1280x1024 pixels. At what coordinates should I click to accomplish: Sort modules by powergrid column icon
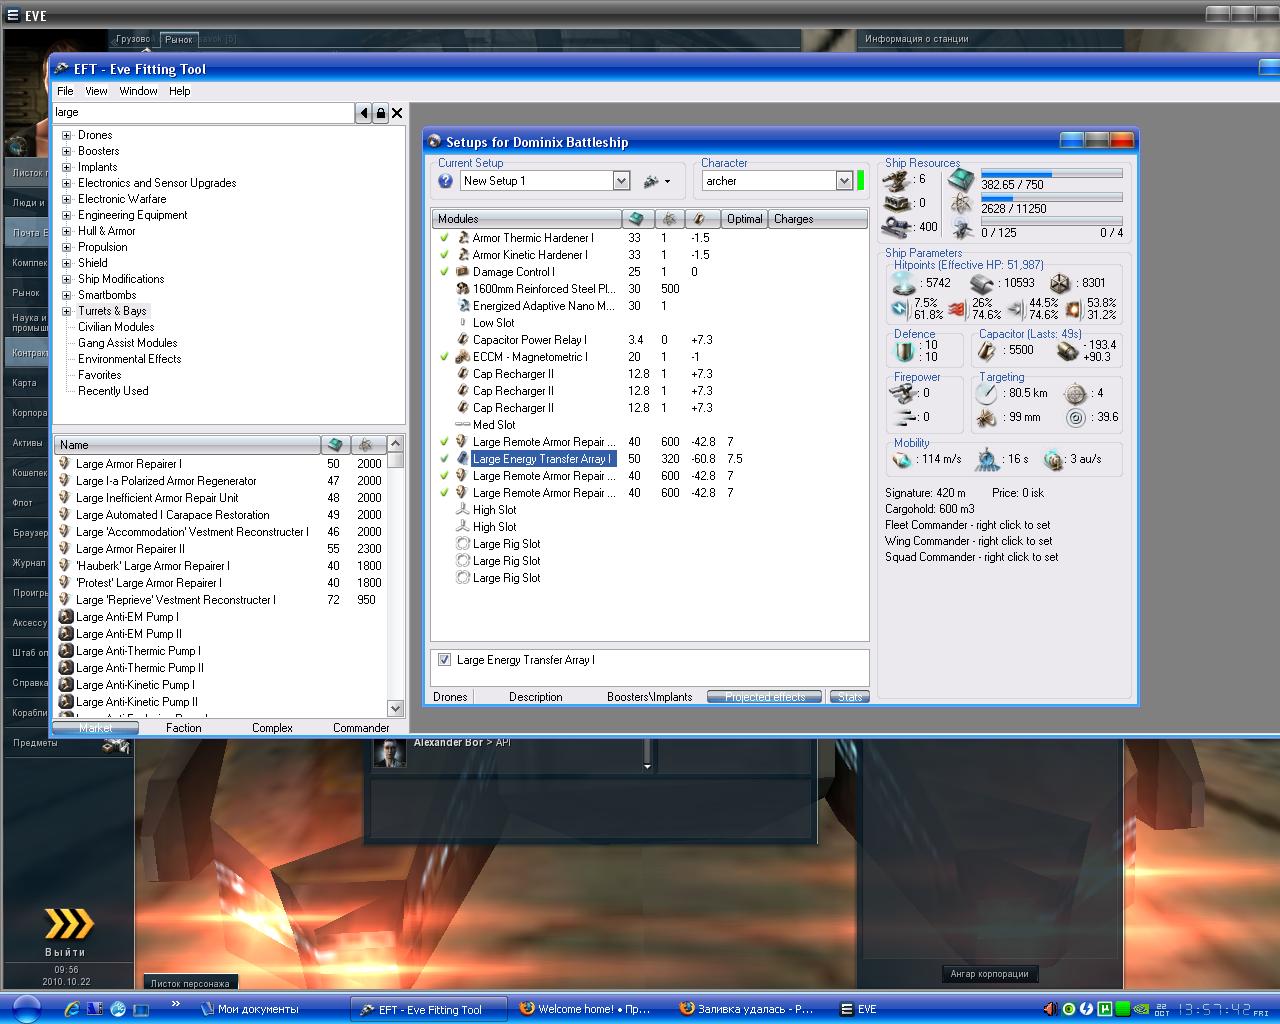[669, 219]
